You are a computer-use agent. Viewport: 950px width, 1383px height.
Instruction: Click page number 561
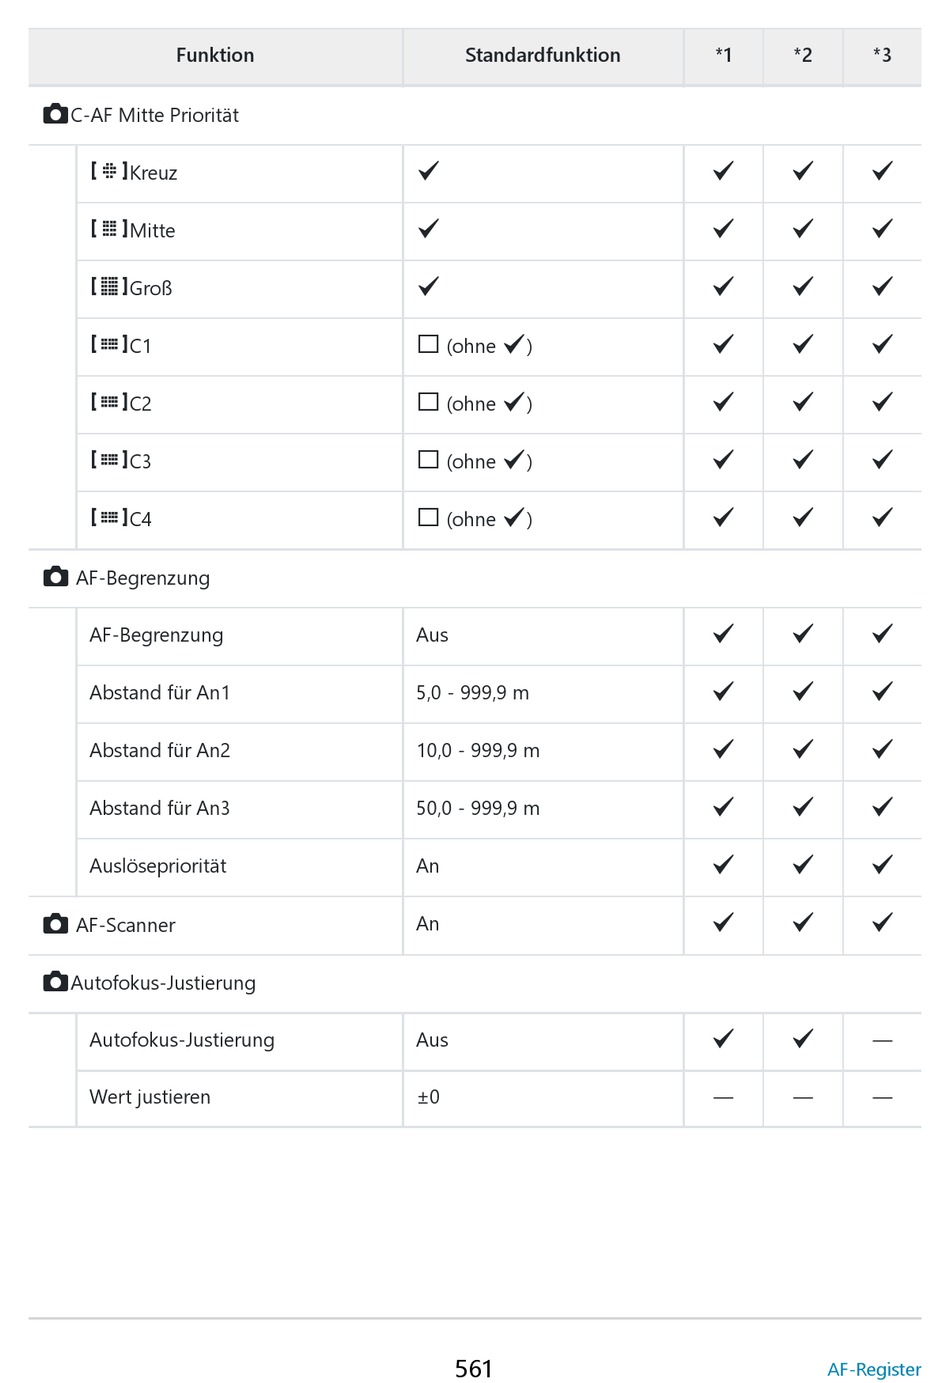pos(474,1369)
